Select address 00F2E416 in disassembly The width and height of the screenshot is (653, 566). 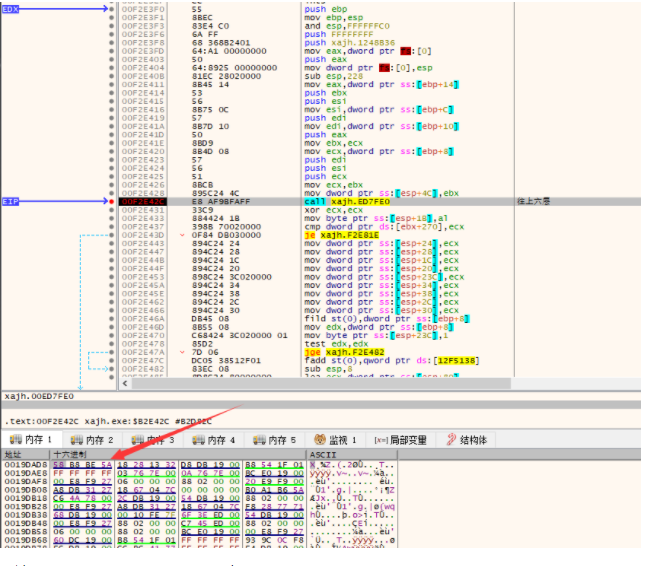point(143,110)
